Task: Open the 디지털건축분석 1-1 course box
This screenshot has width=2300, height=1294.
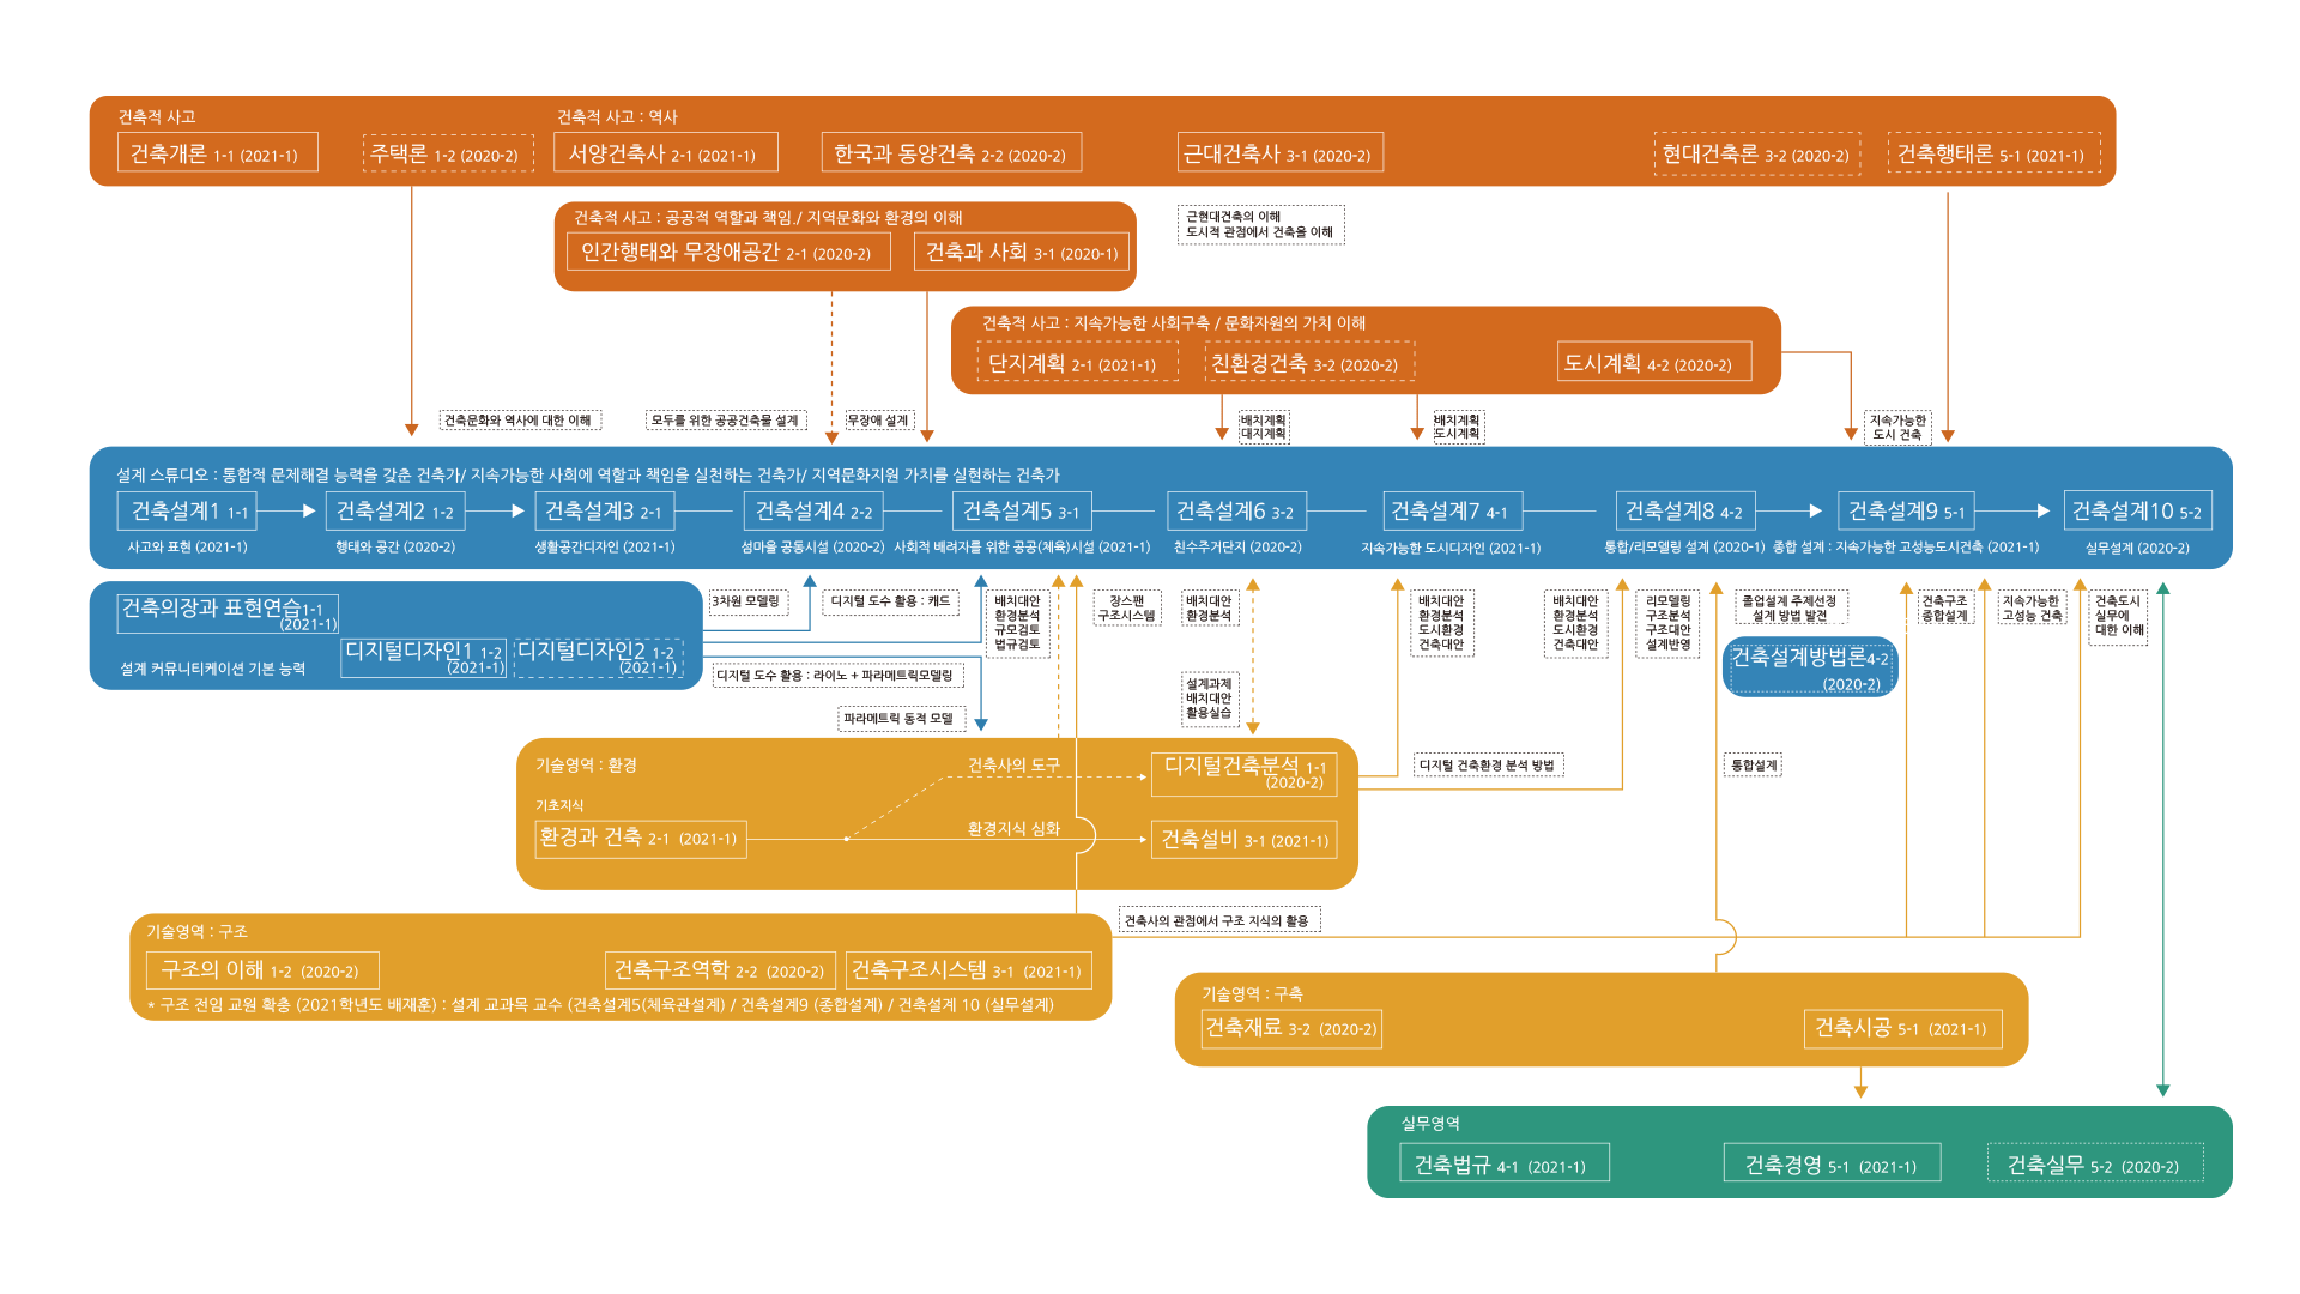Action: (1243, 774)
